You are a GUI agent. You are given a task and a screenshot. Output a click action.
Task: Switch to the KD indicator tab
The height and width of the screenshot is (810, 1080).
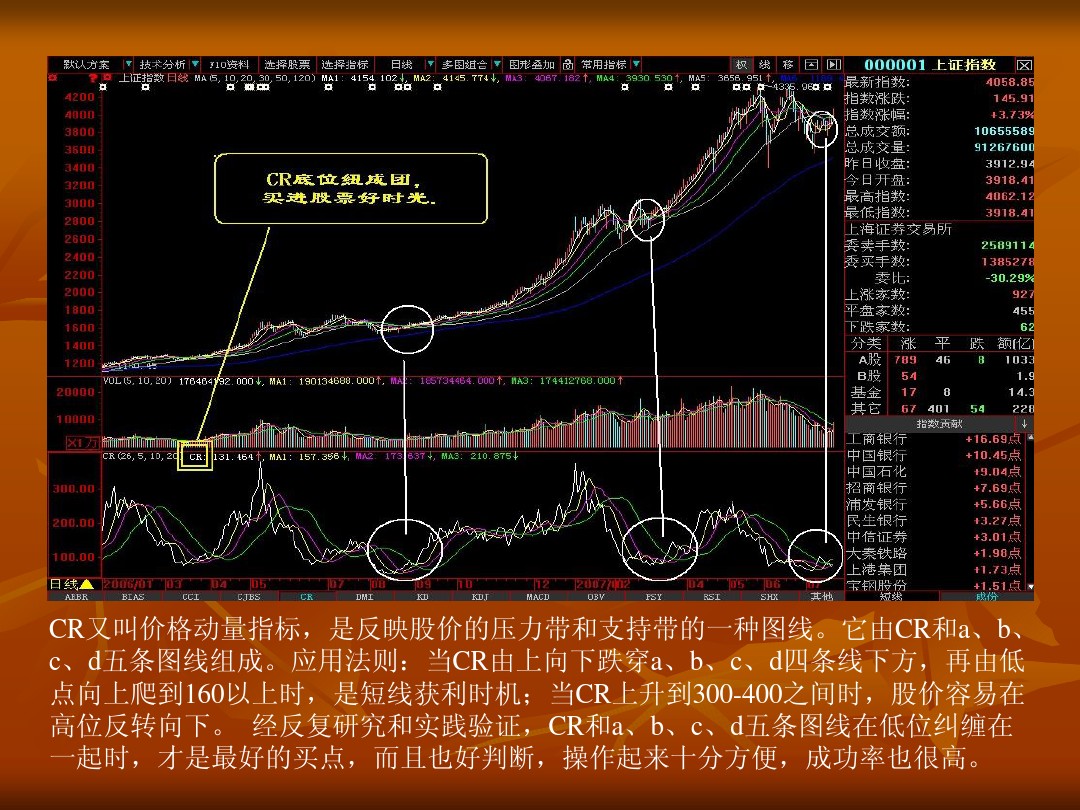pyautogui.click(x=422, y=596)
